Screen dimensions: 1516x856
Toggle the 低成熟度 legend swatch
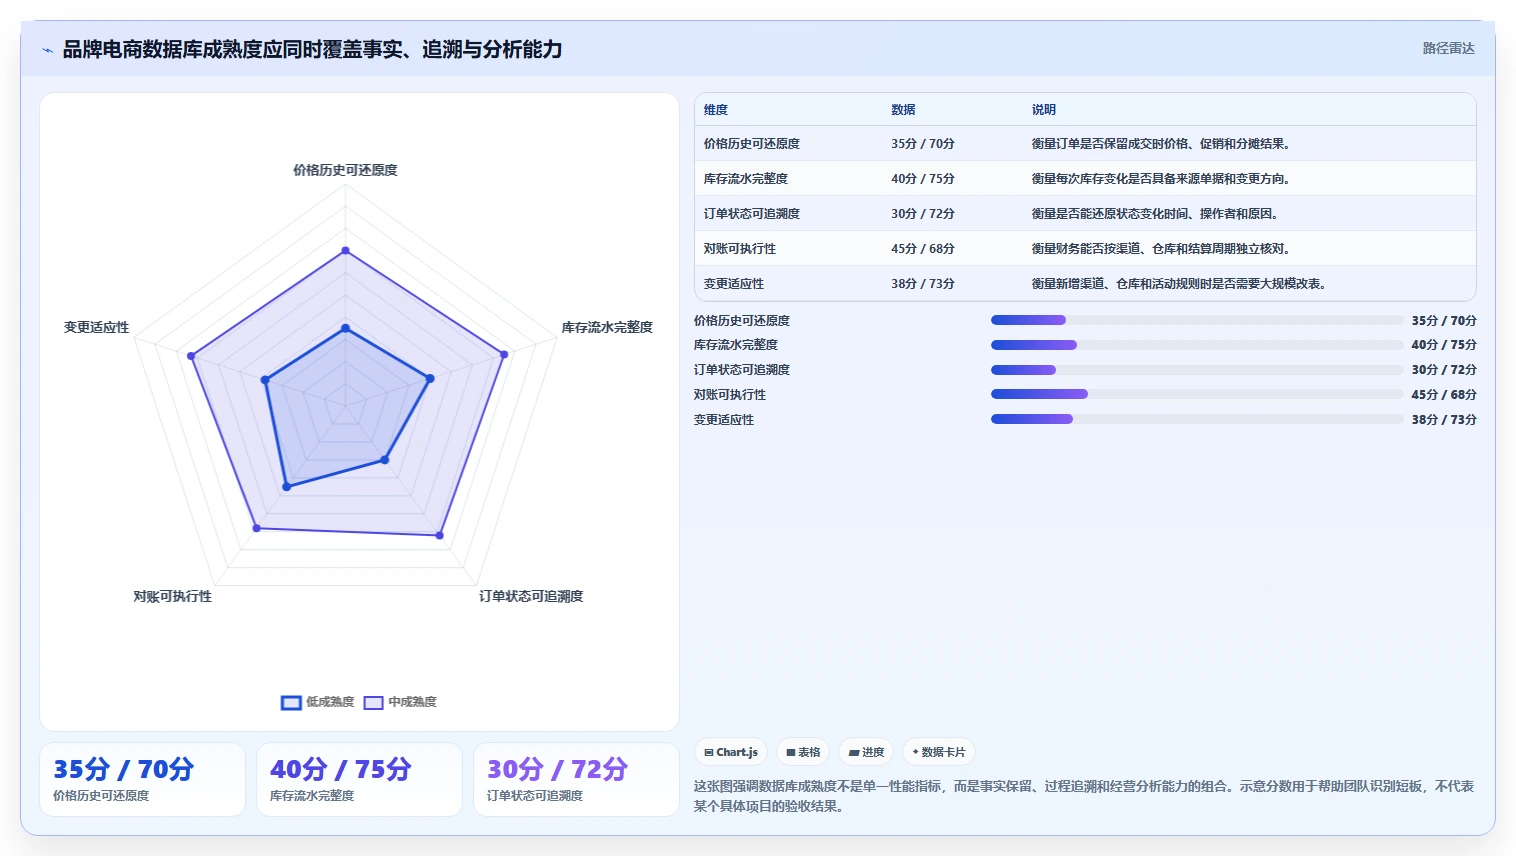[291, 703]
